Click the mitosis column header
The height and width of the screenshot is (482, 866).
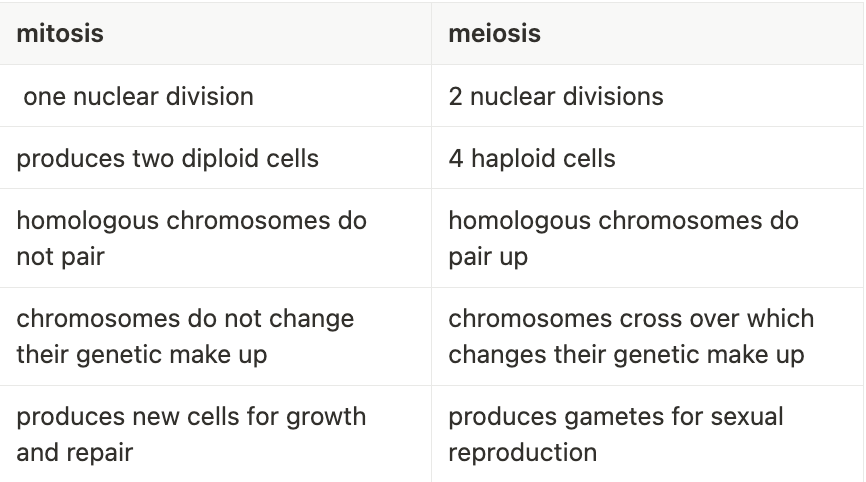[215, 33]
